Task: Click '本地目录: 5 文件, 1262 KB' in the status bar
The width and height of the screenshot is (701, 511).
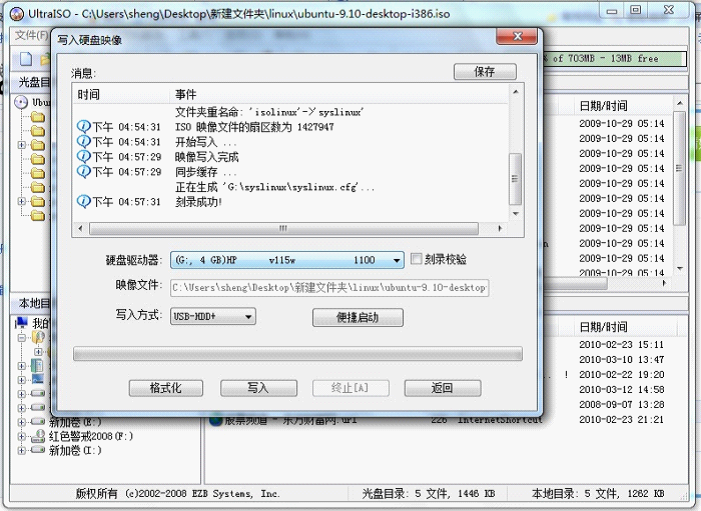Action: pyautogui.click(x=598, y=494)
